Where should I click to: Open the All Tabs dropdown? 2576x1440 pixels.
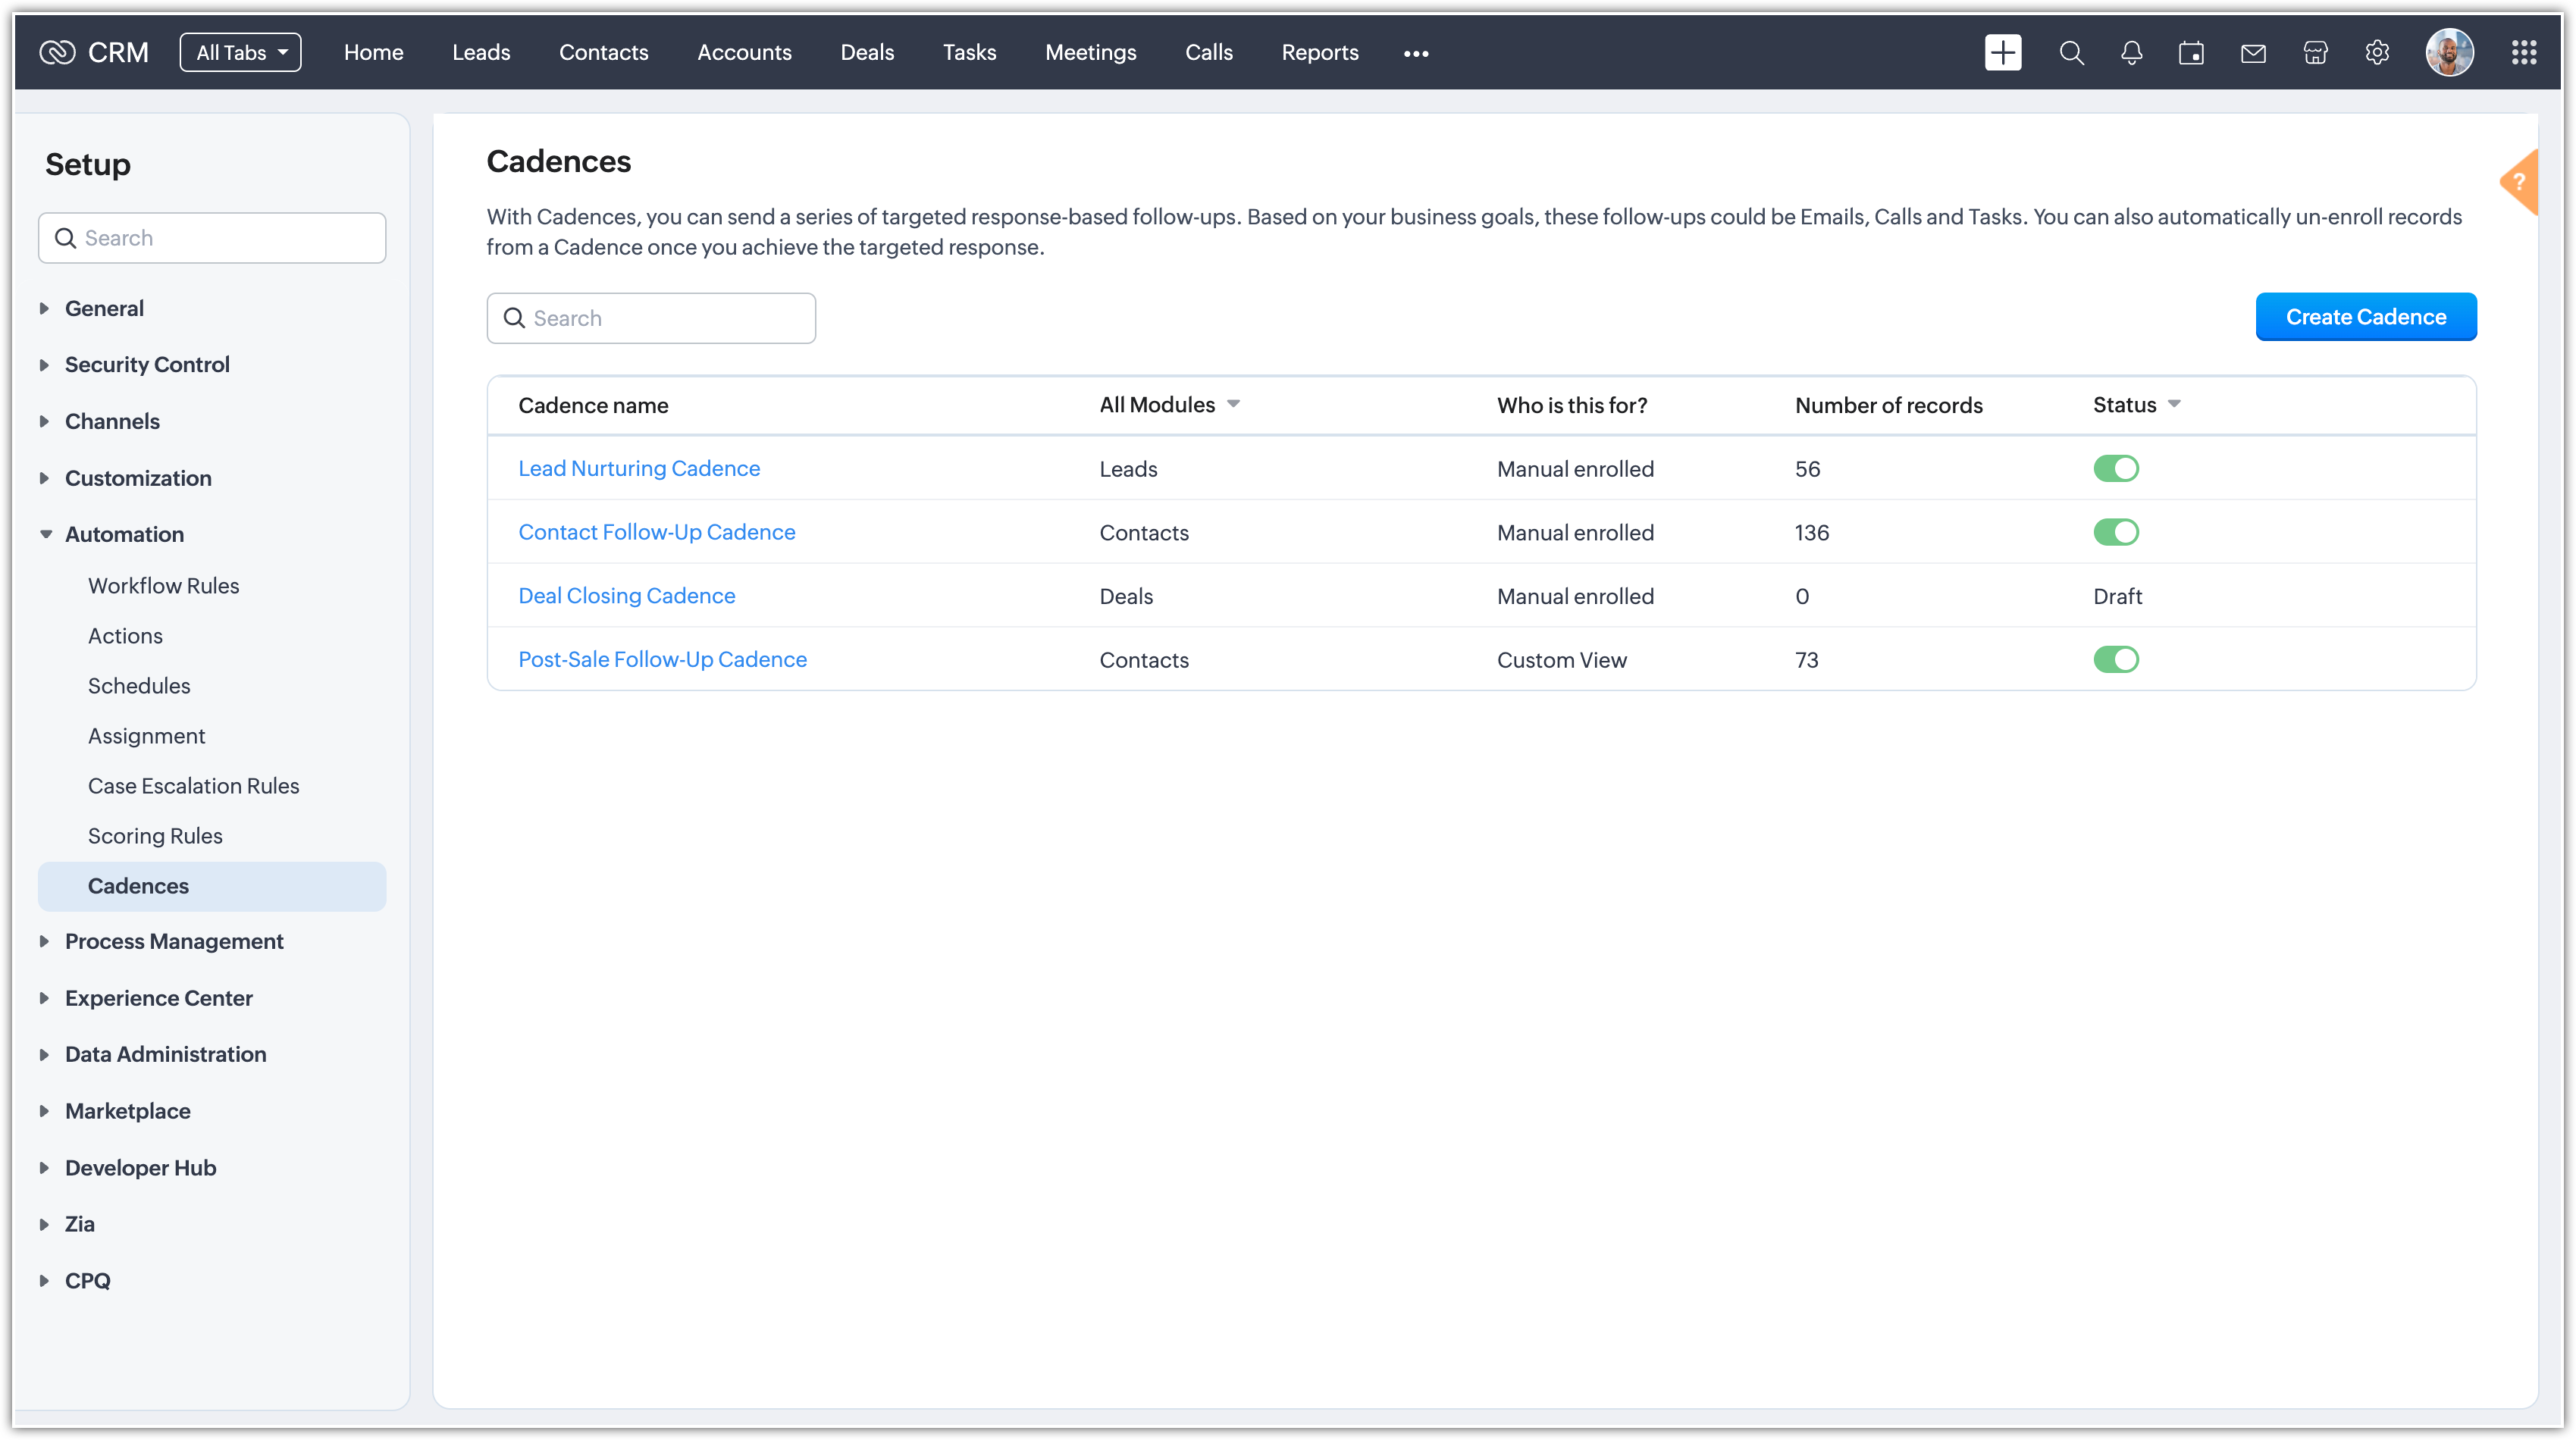[240, 53]
